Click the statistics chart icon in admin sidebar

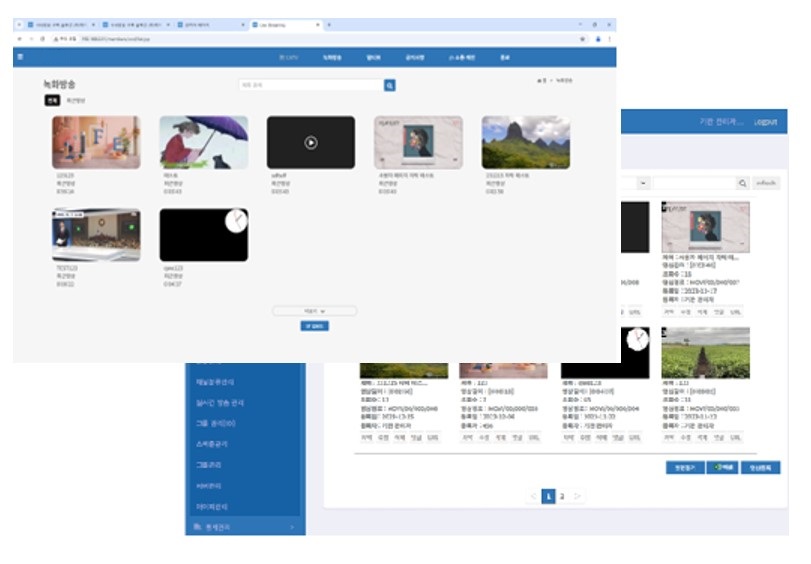click(197, 527)
